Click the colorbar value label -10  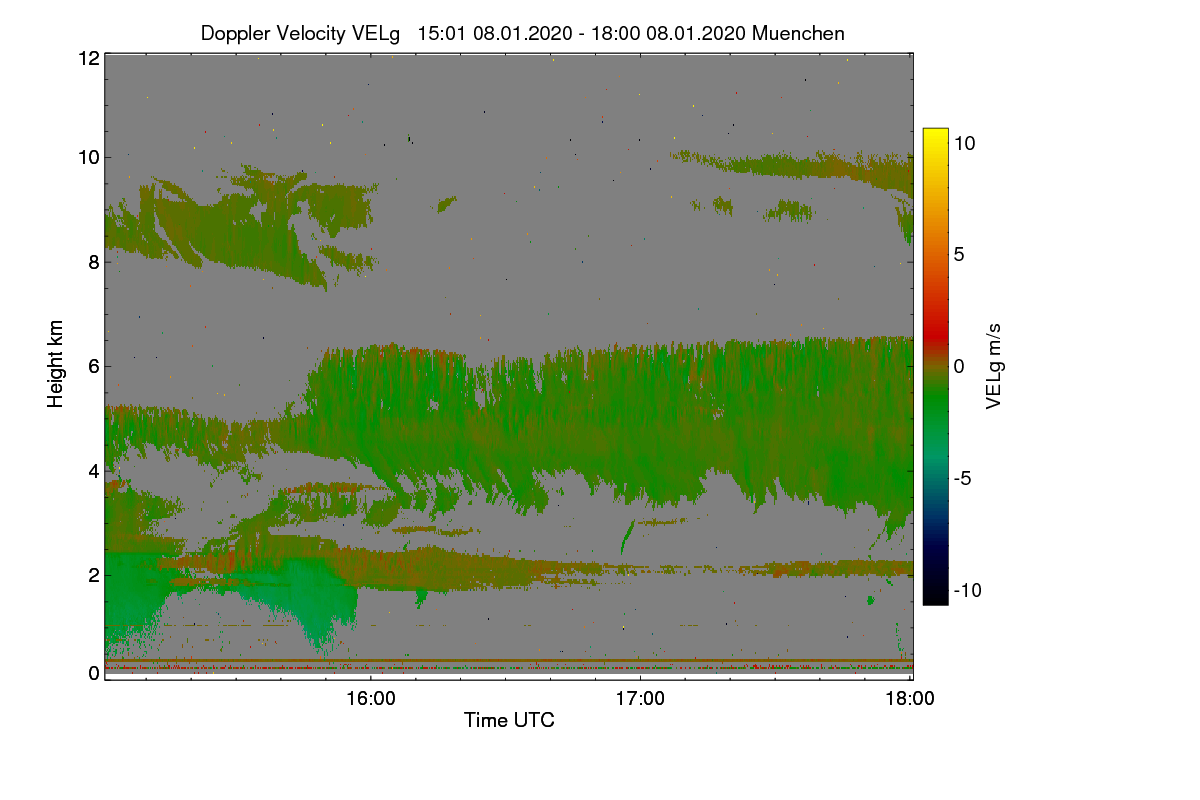[x=967, y=590]
